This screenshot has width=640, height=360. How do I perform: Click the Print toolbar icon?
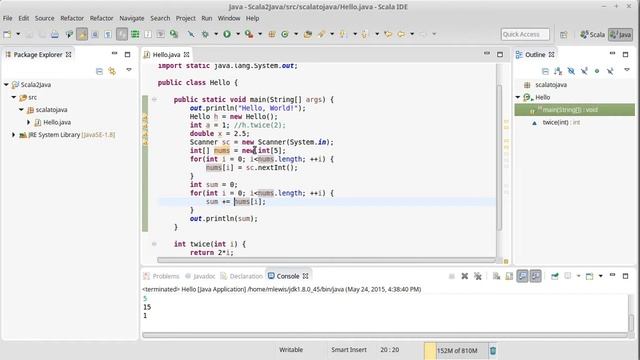55,35
